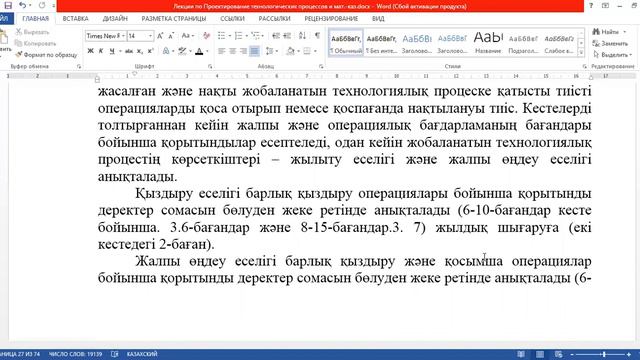Open the Выделить select dropdown

pos(612,55)
